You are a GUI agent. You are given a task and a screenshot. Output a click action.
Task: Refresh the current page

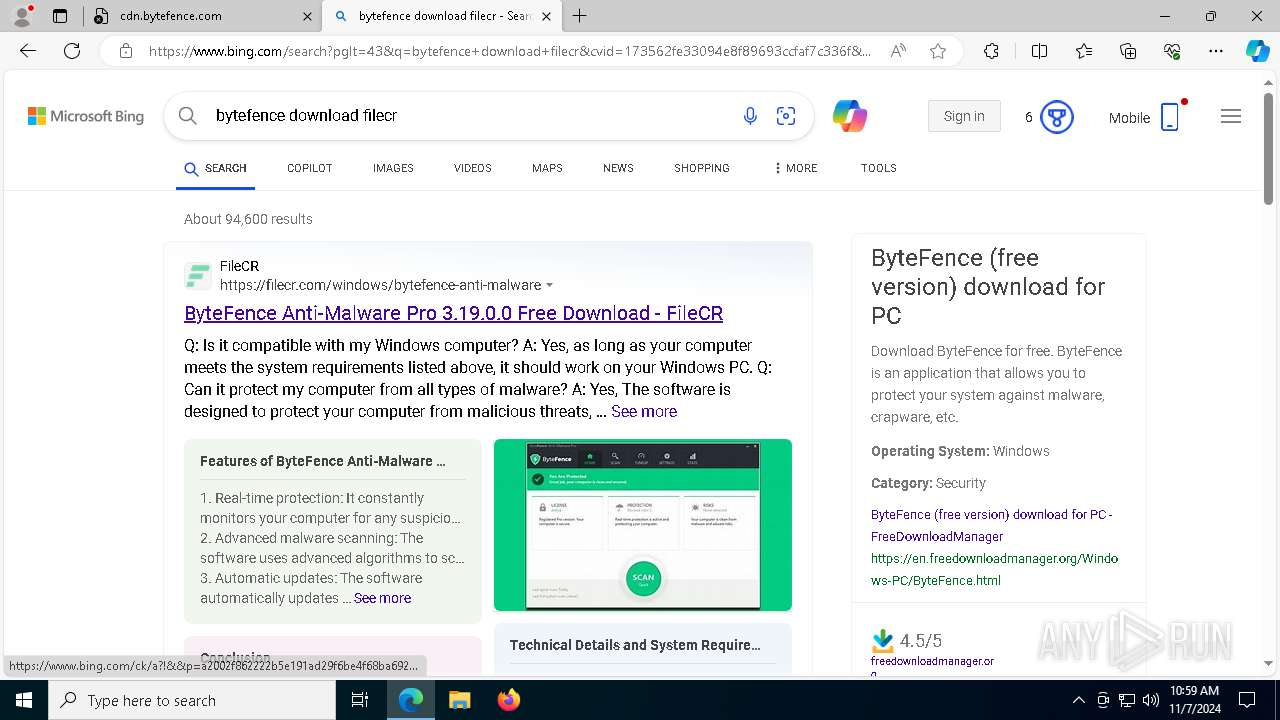click(x=72, y=51)
